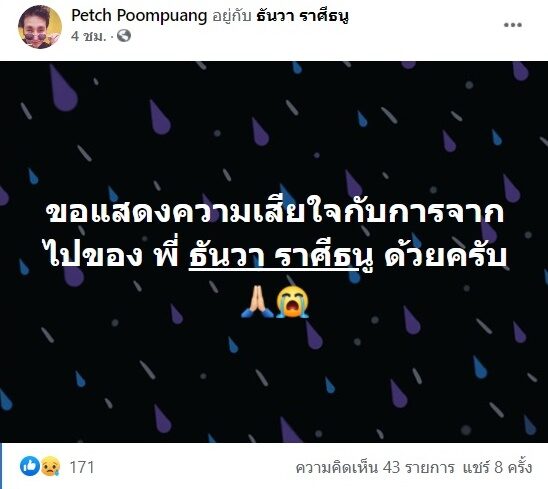Click the praying hands emoji
548x489 pixels.
coord(257,301)
